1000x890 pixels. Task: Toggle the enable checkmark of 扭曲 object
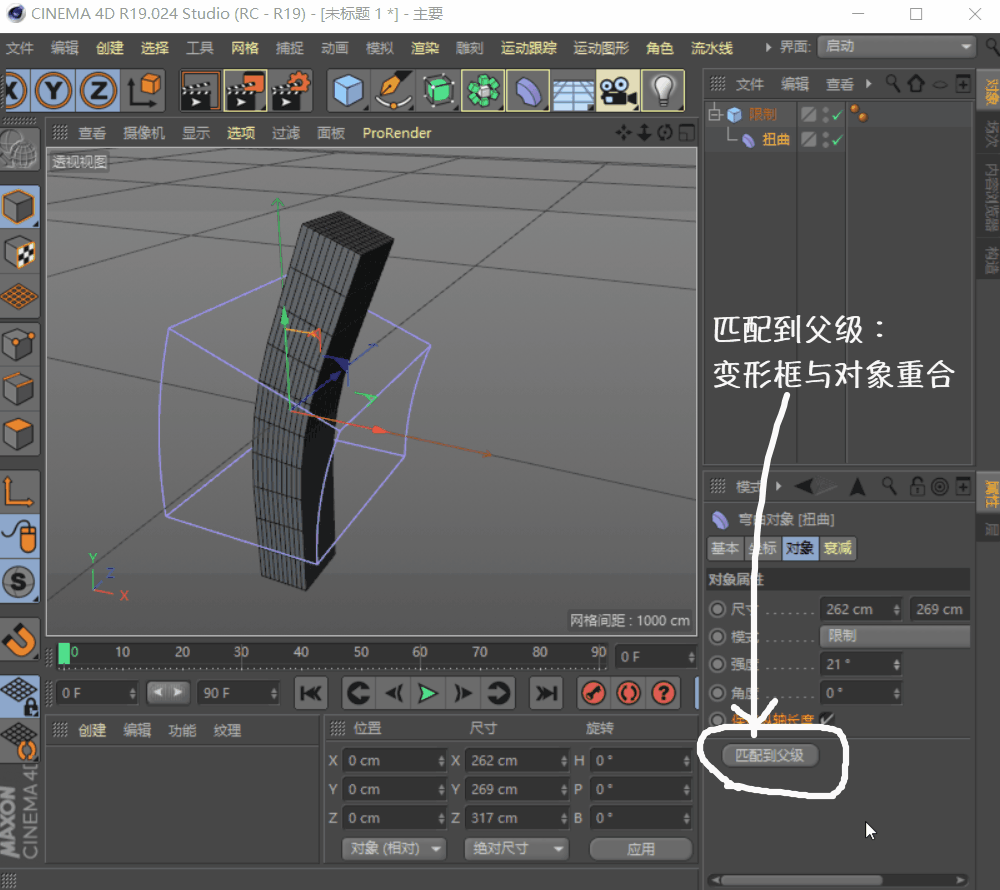click(836, 140)
